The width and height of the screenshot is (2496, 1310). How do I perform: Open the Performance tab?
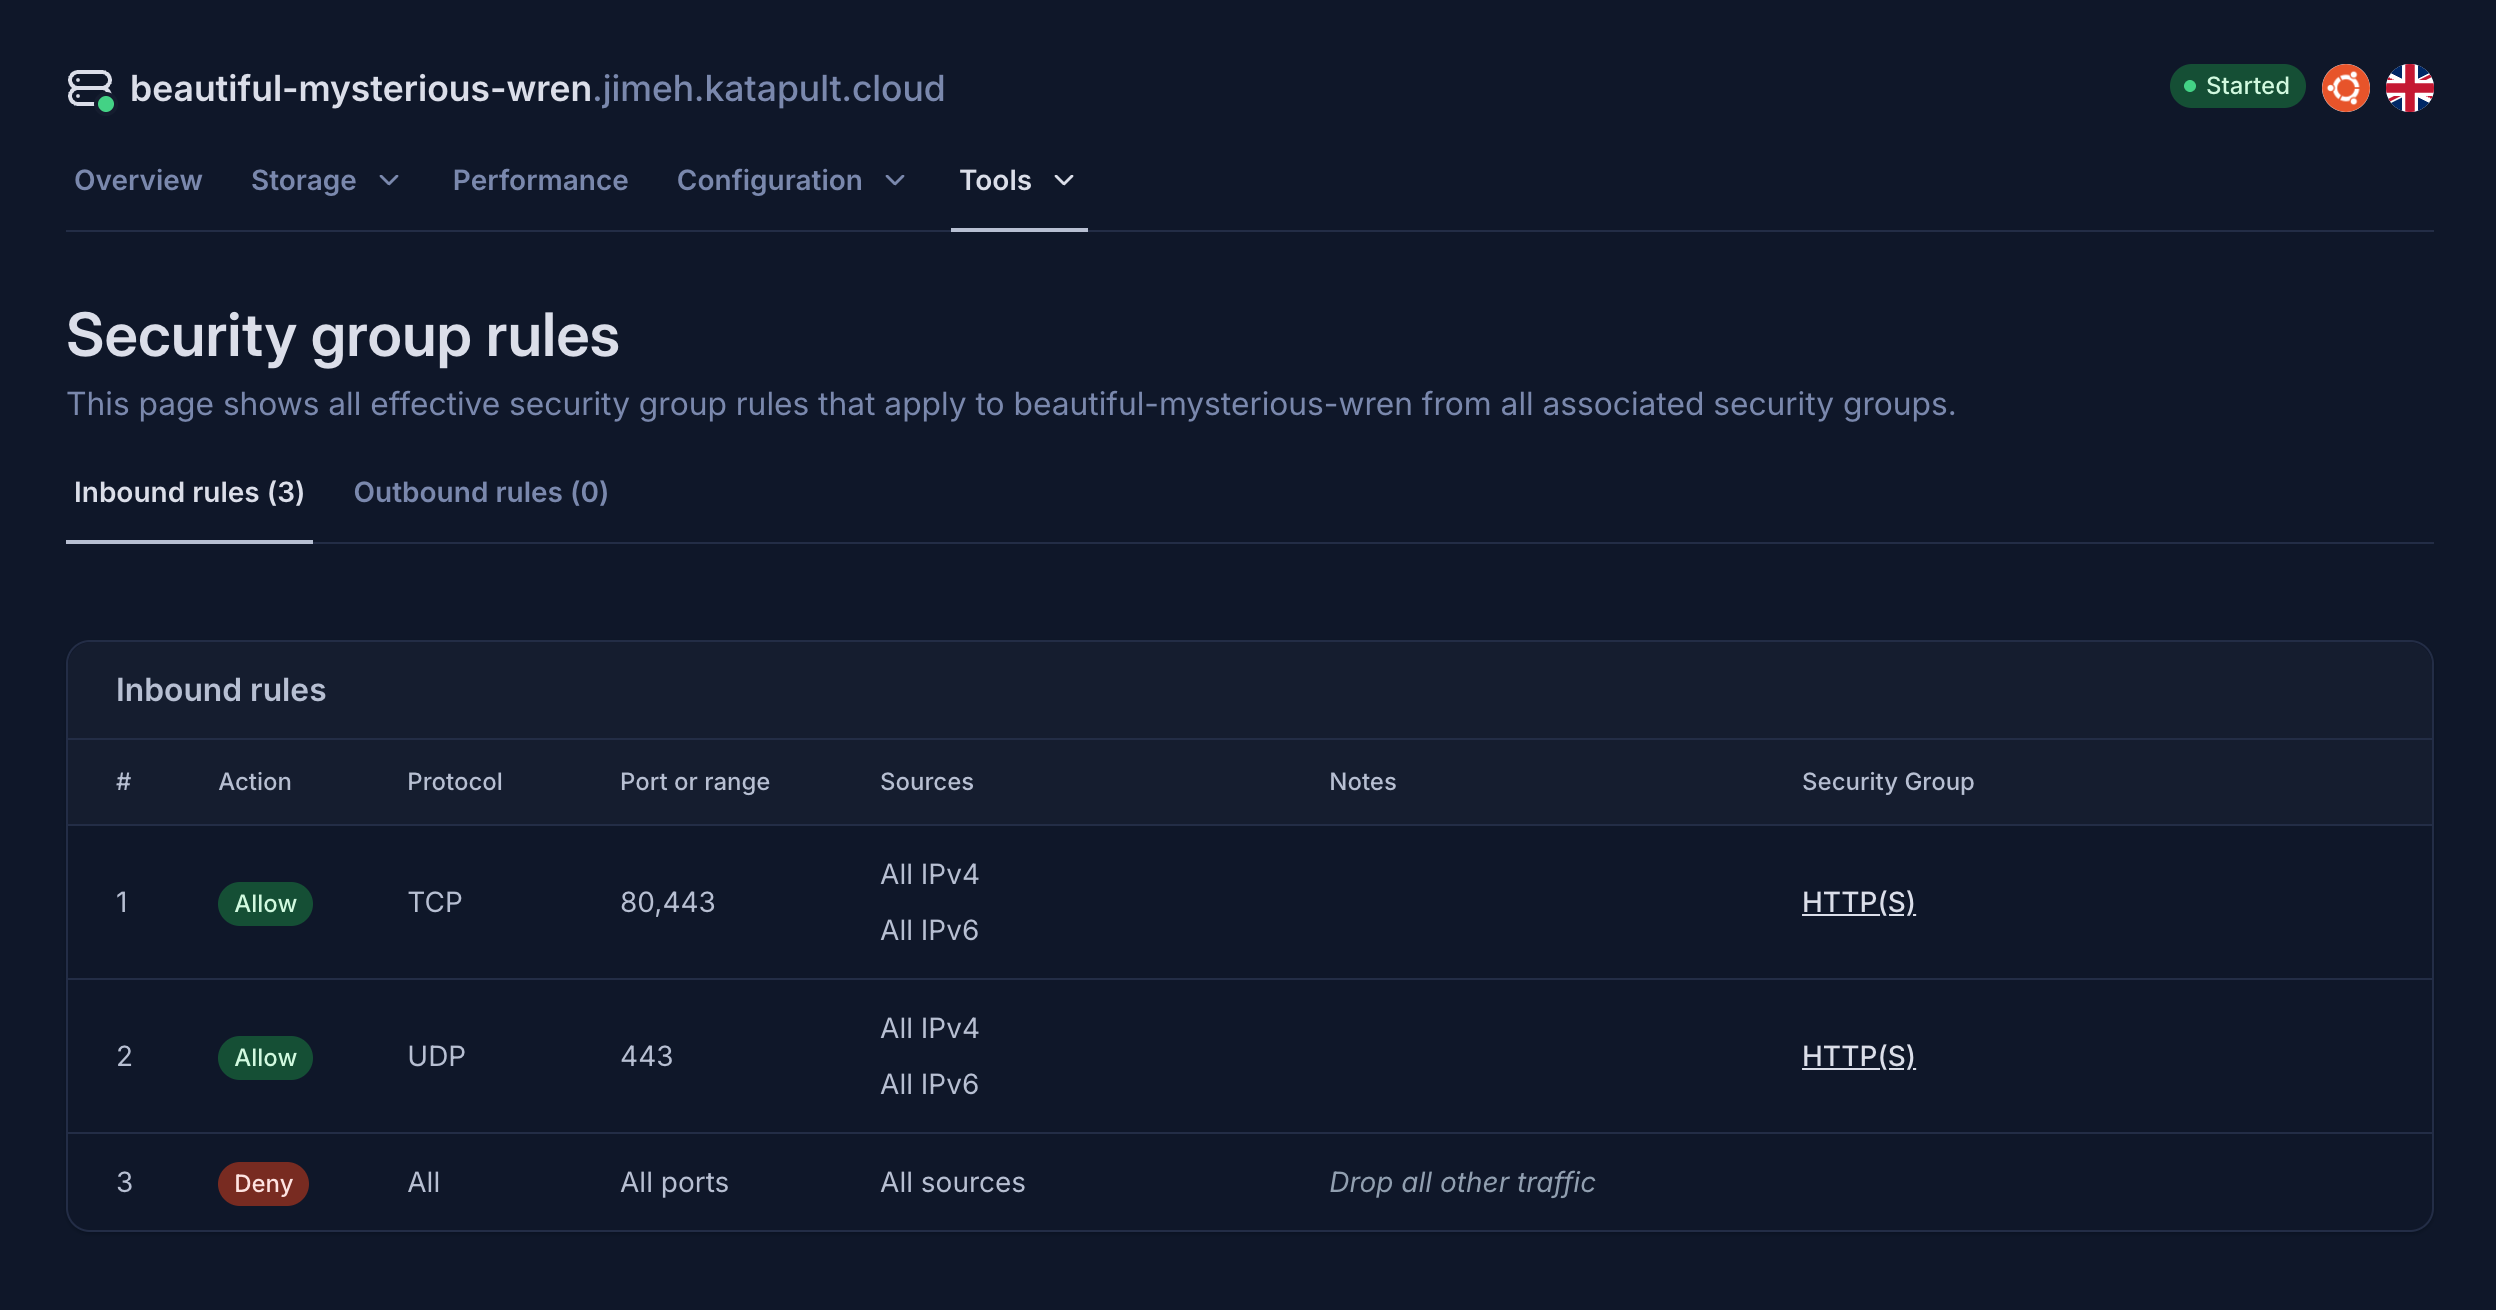540,181
